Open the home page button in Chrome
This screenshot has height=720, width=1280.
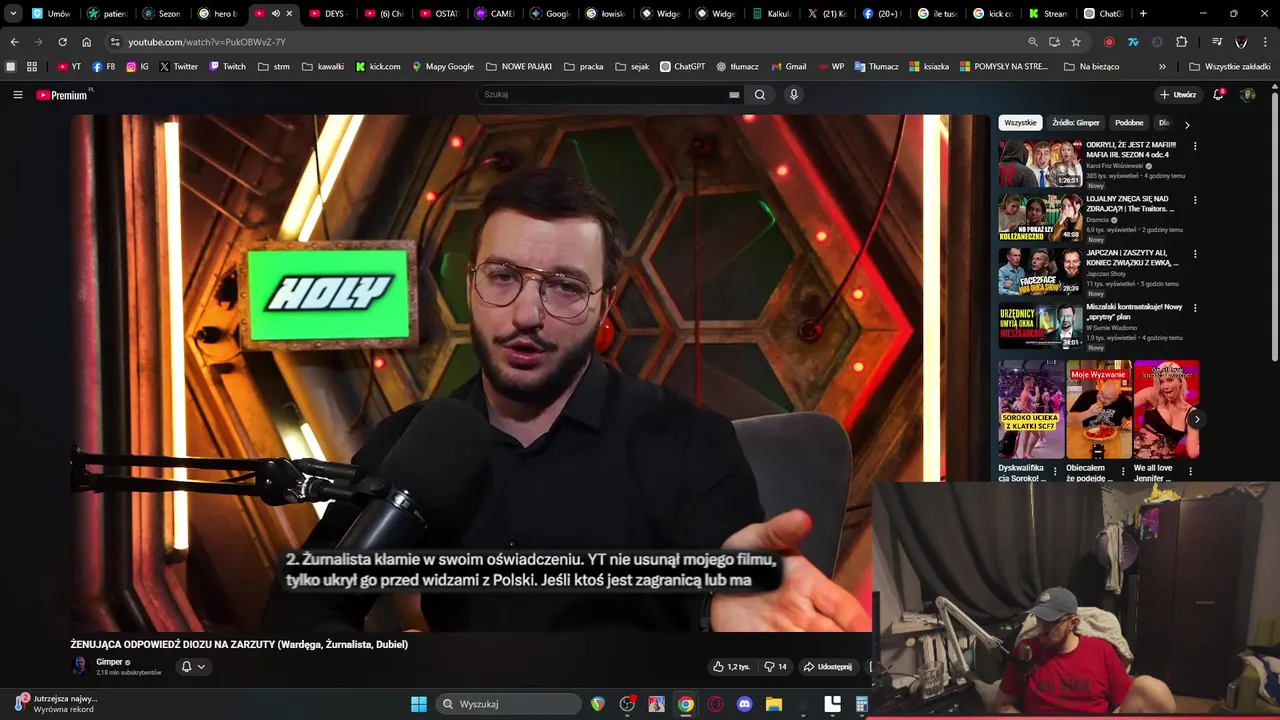pos(86,42)
